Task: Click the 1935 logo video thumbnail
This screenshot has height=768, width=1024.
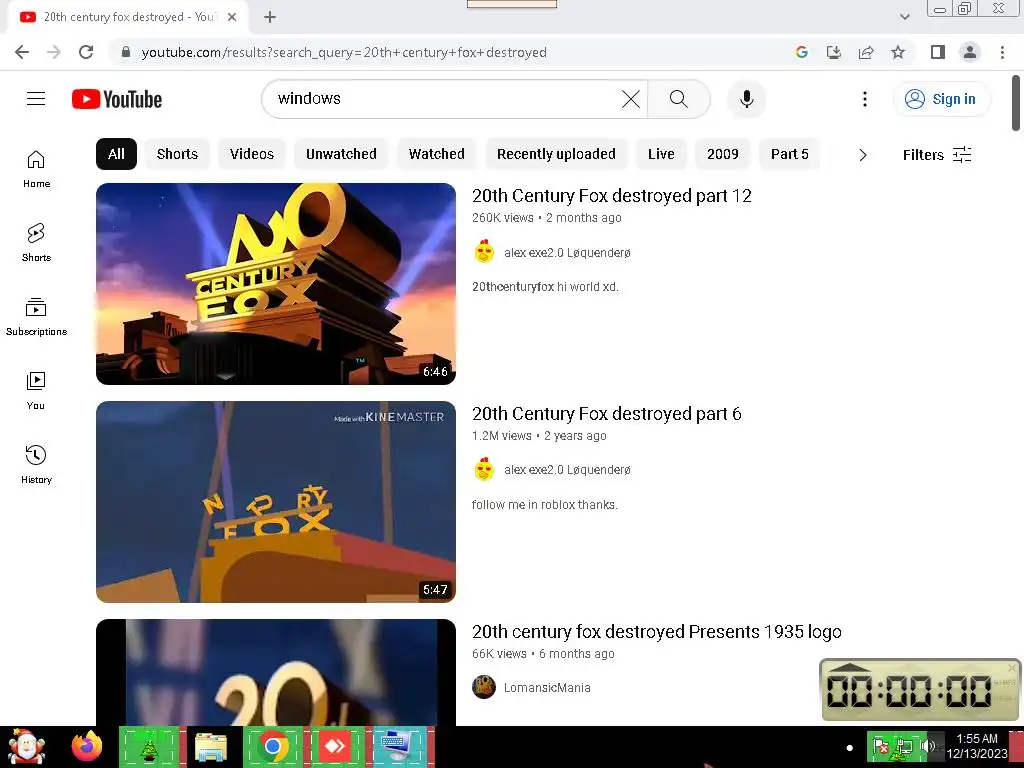Action: click(x=276, y=673)
